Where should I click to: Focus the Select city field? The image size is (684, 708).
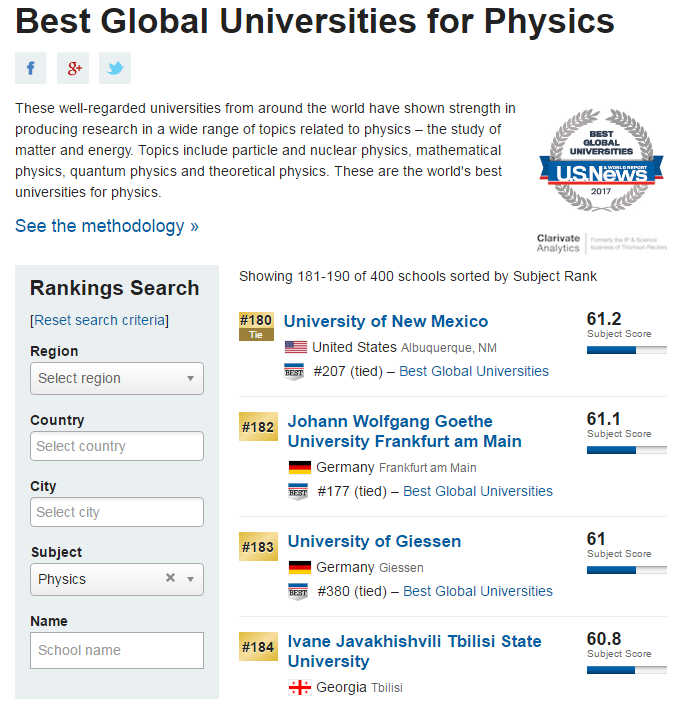[x=117, y=512]
